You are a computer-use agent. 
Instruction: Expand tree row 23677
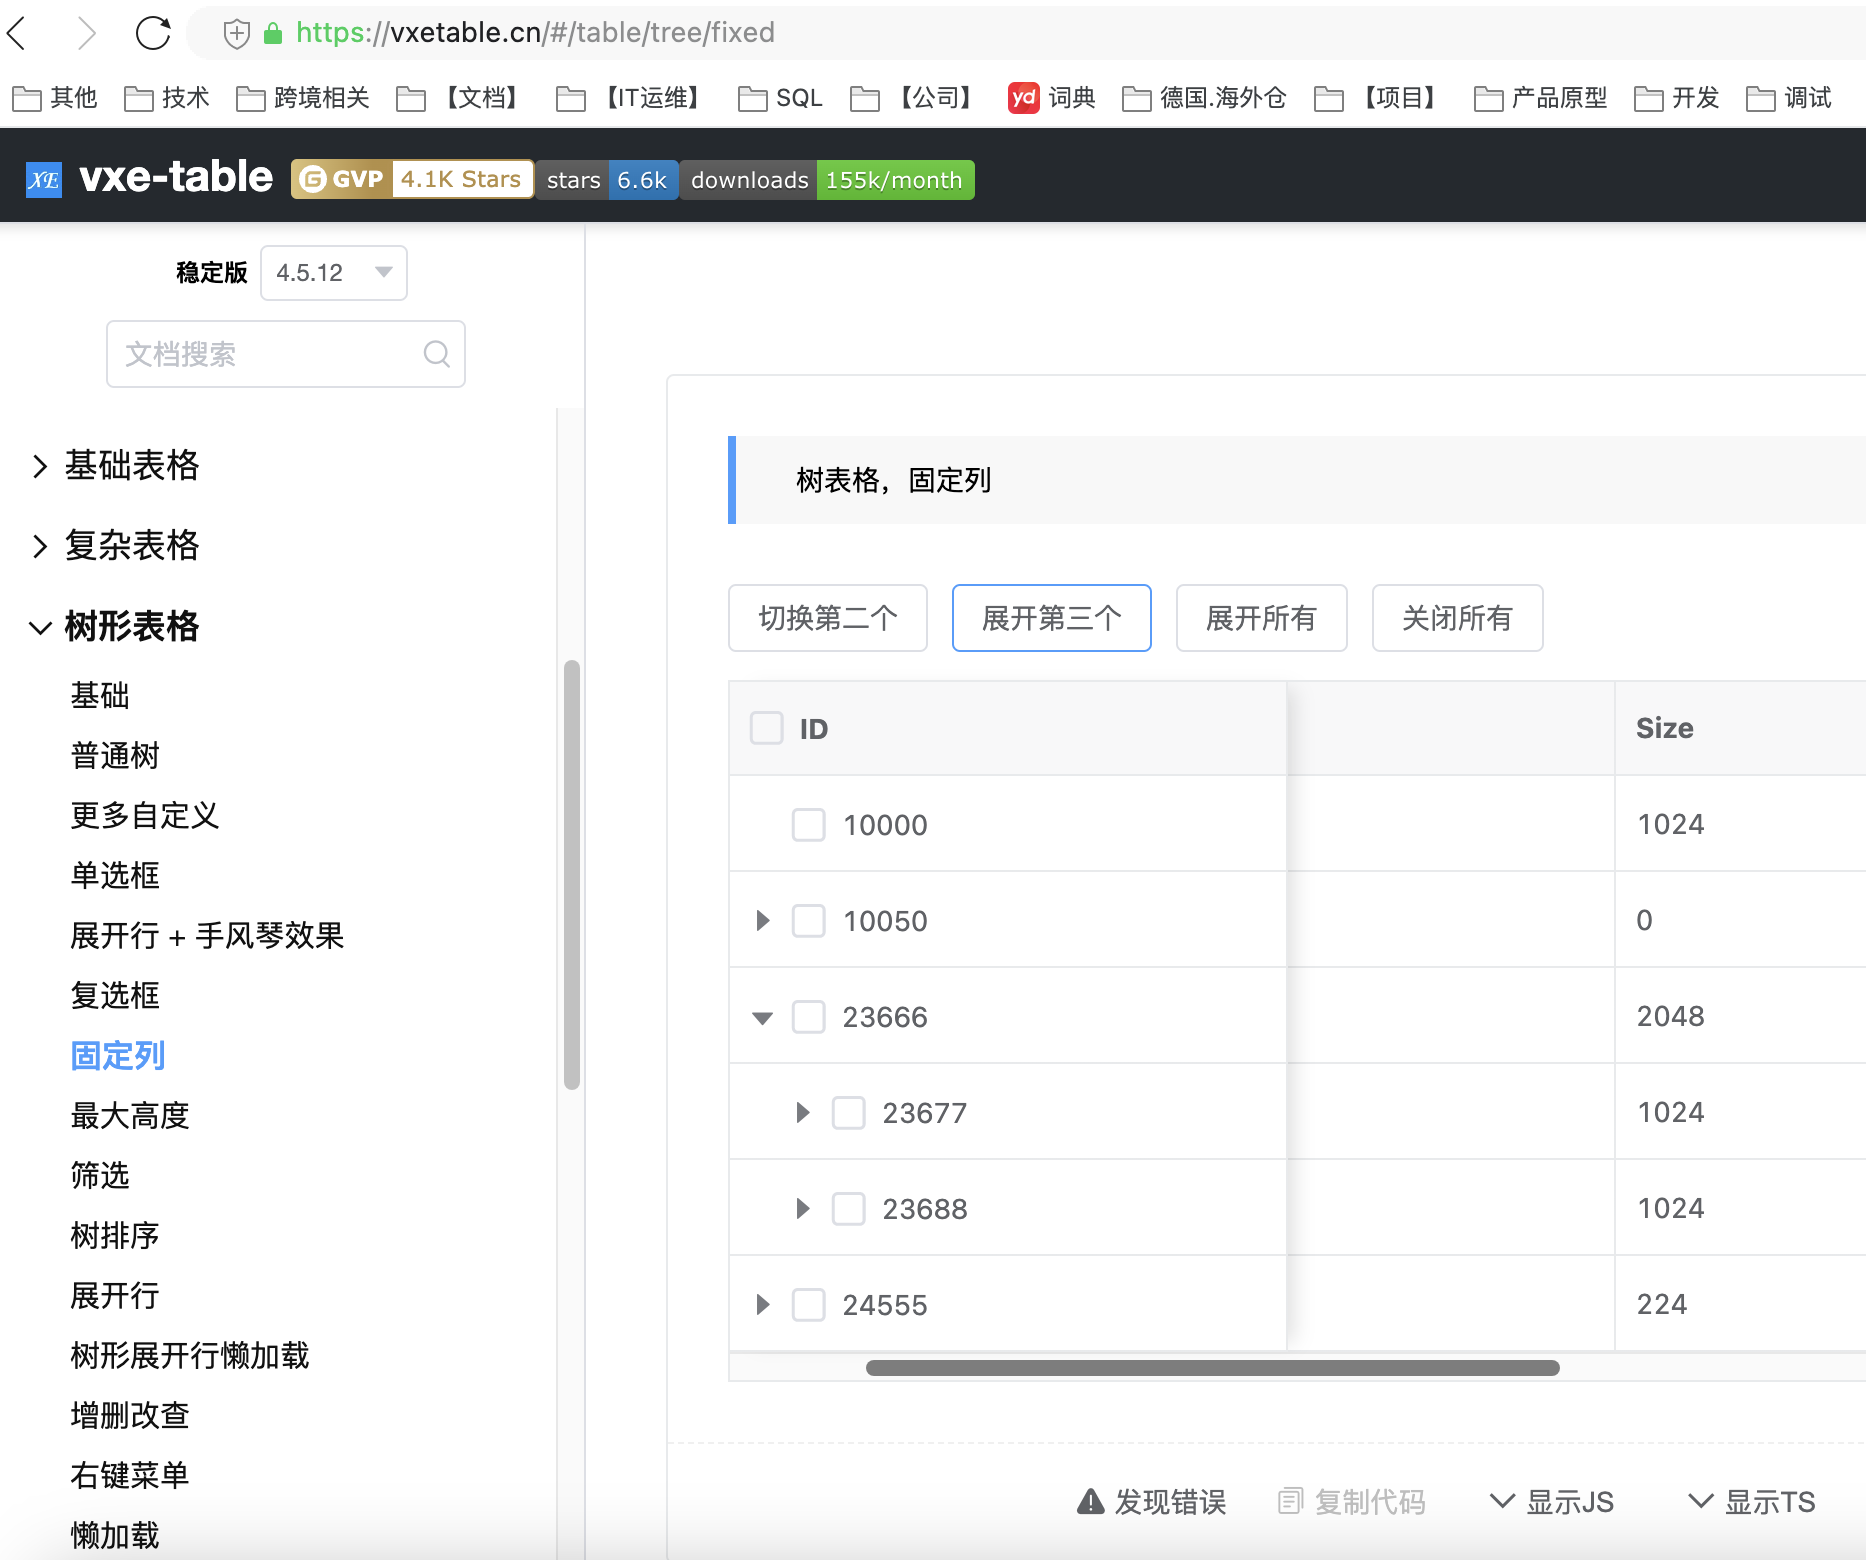pyautogui.click(x=803, y=1113)
